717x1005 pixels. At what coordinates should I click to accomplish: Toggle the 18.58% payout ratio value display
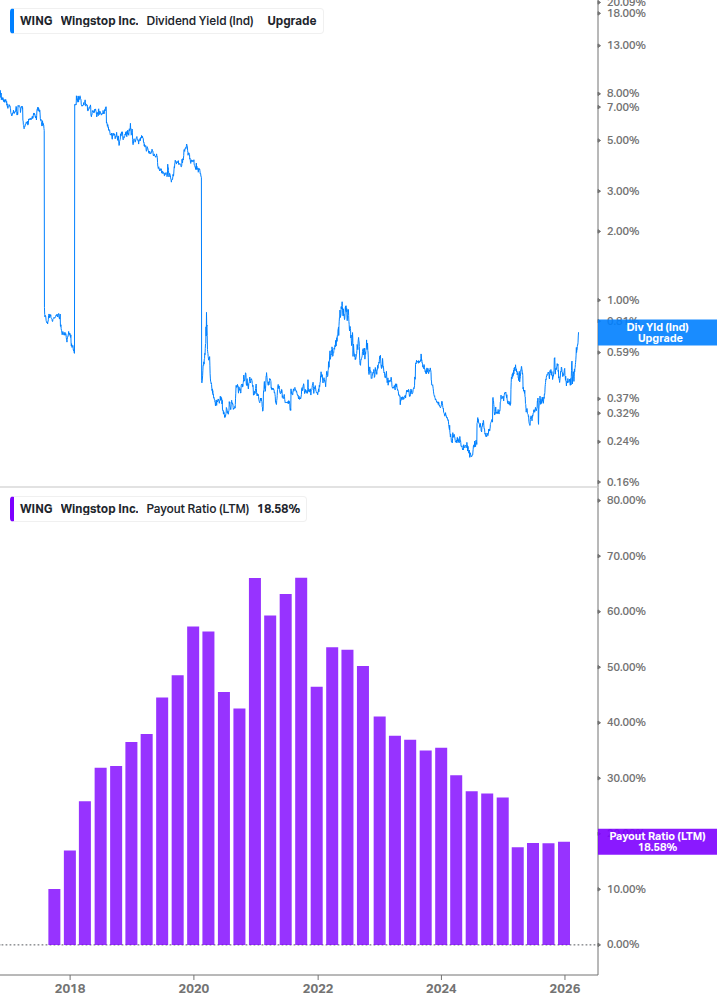pos(277,509)
